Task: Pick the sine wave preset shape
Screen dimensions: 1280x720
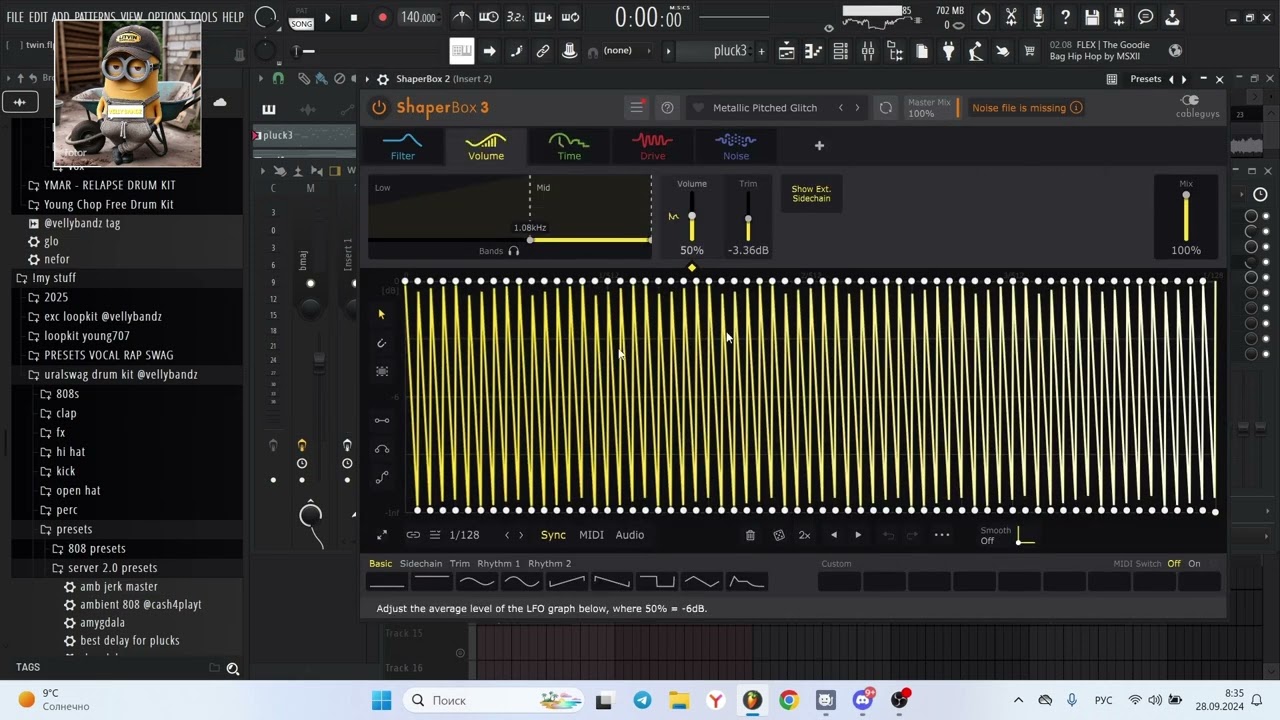Action: [476, 582]
